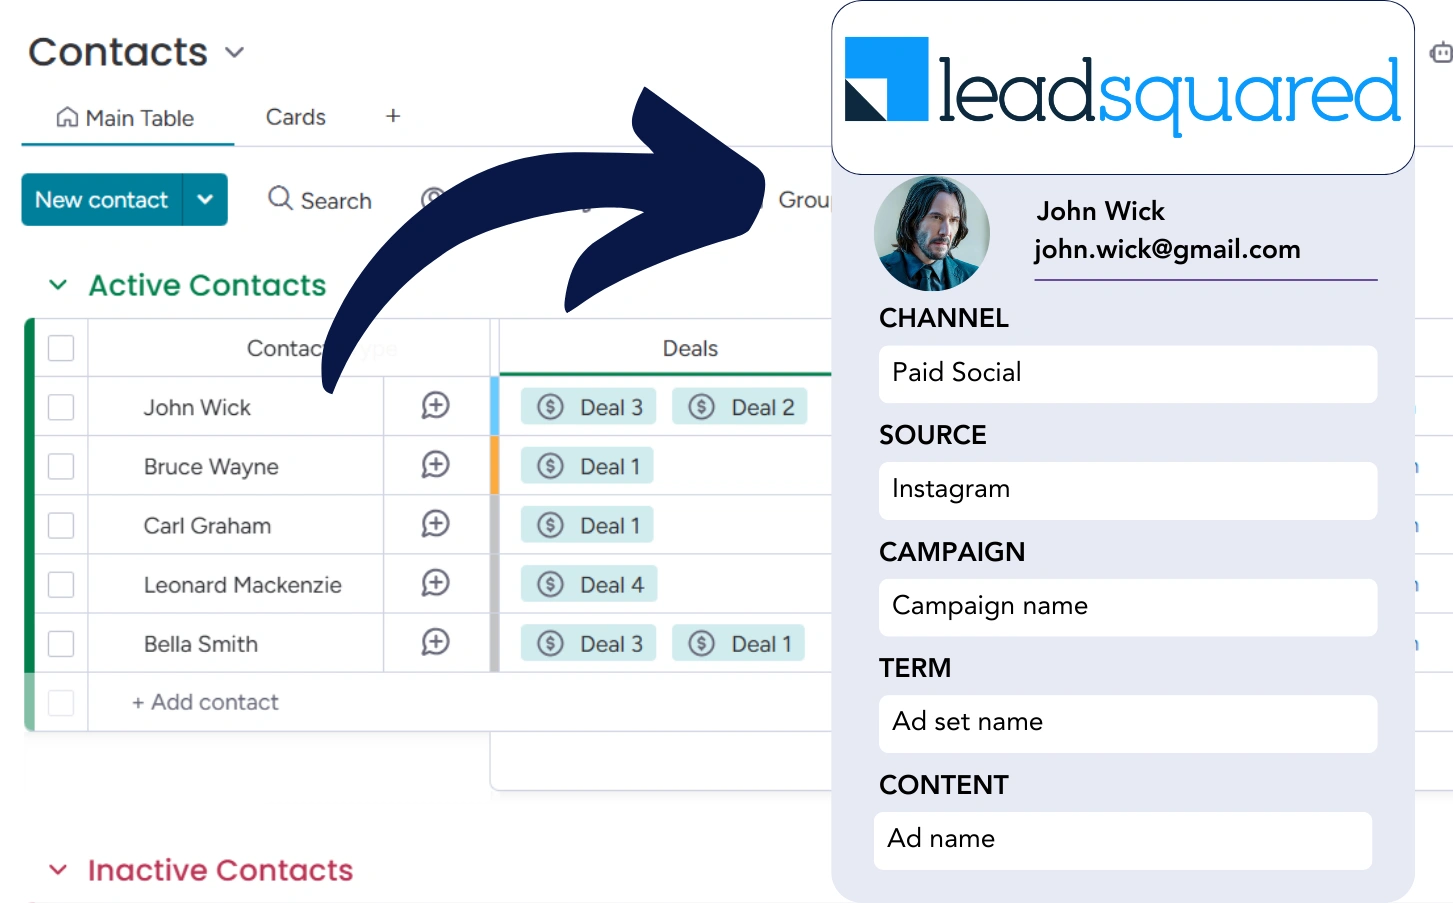The width and height of the screenshot is (1453, 903).
Task: Click the Campaign name field
Action: [1128, 607]
